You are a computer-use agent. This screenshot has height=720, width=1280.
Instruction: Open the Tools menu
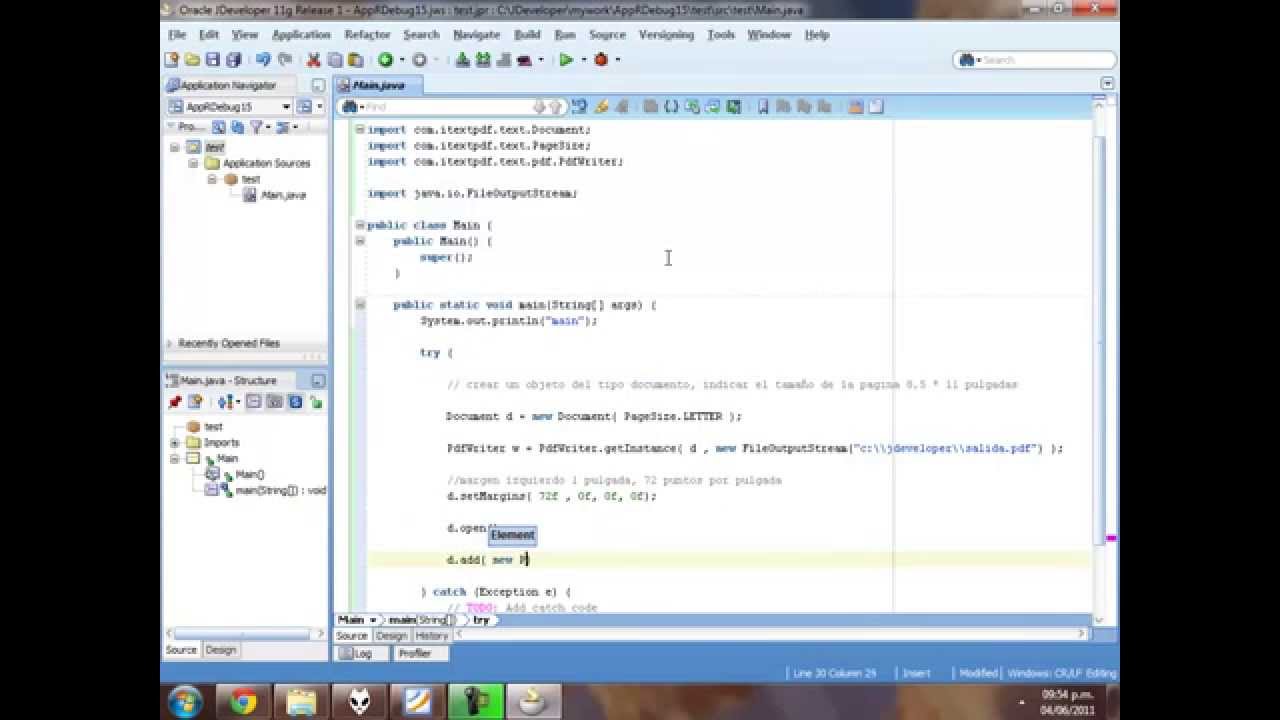click(721, 34)
